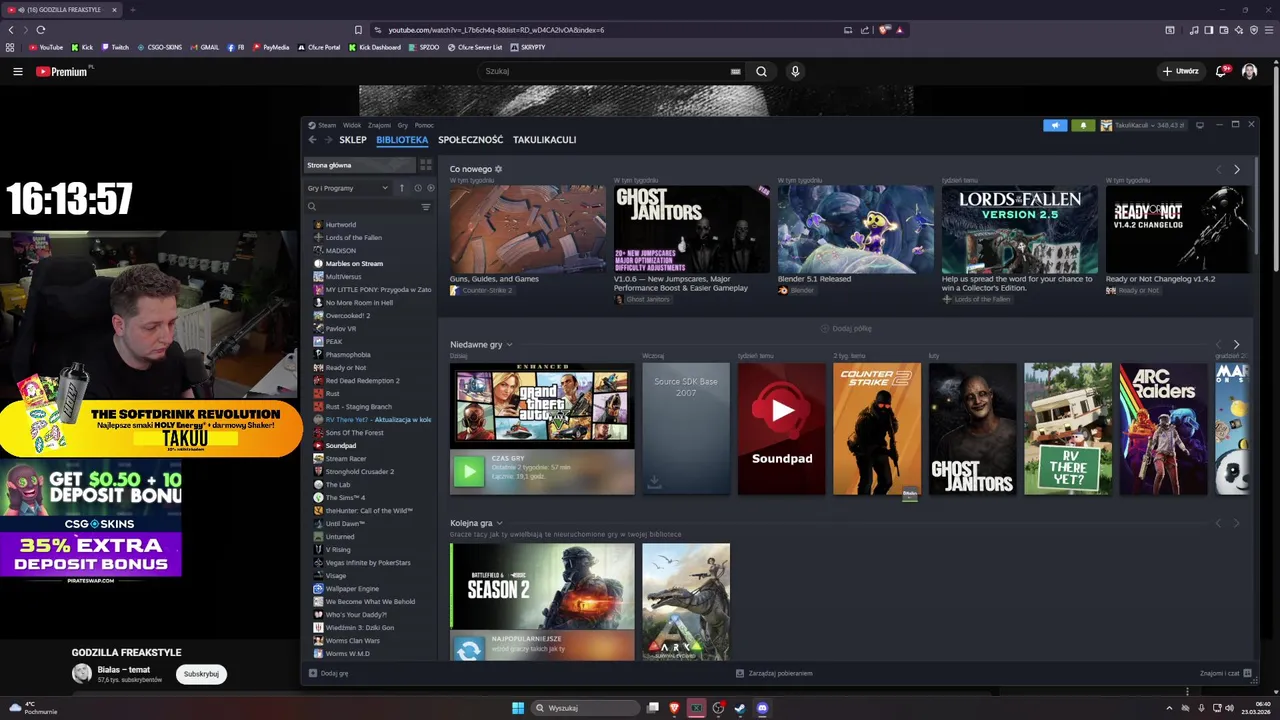Open the SPOŁECZNOŚĆ tab
This screenshot has width=1280, height=720.
(470, 140)
